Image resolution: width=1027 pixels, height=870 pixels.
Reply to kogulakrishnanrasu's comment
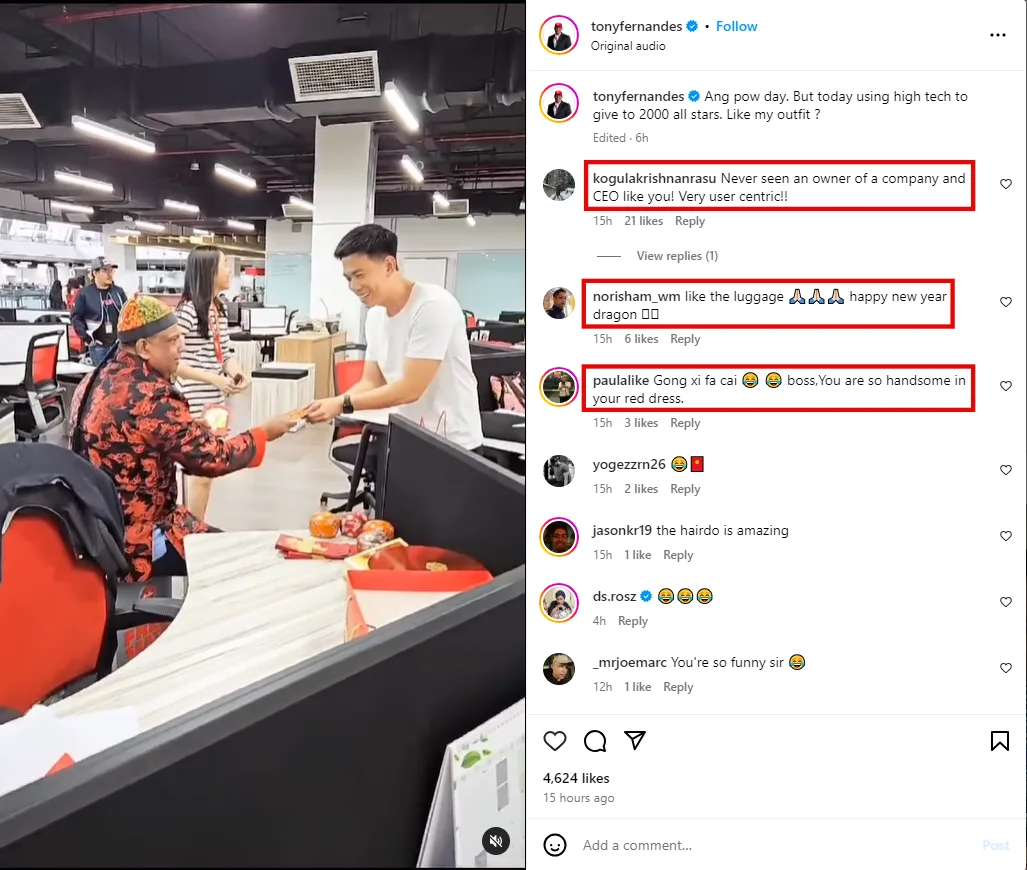click(690, 221)
